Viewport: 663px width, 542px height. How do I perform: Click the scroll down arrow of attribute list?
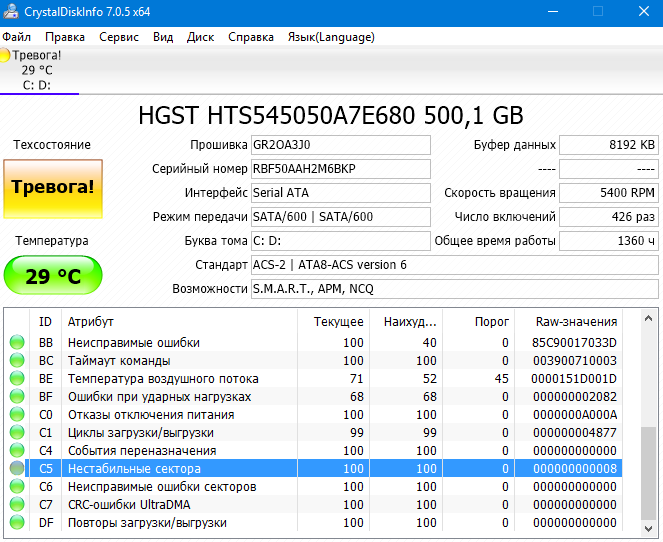point(648,528)
